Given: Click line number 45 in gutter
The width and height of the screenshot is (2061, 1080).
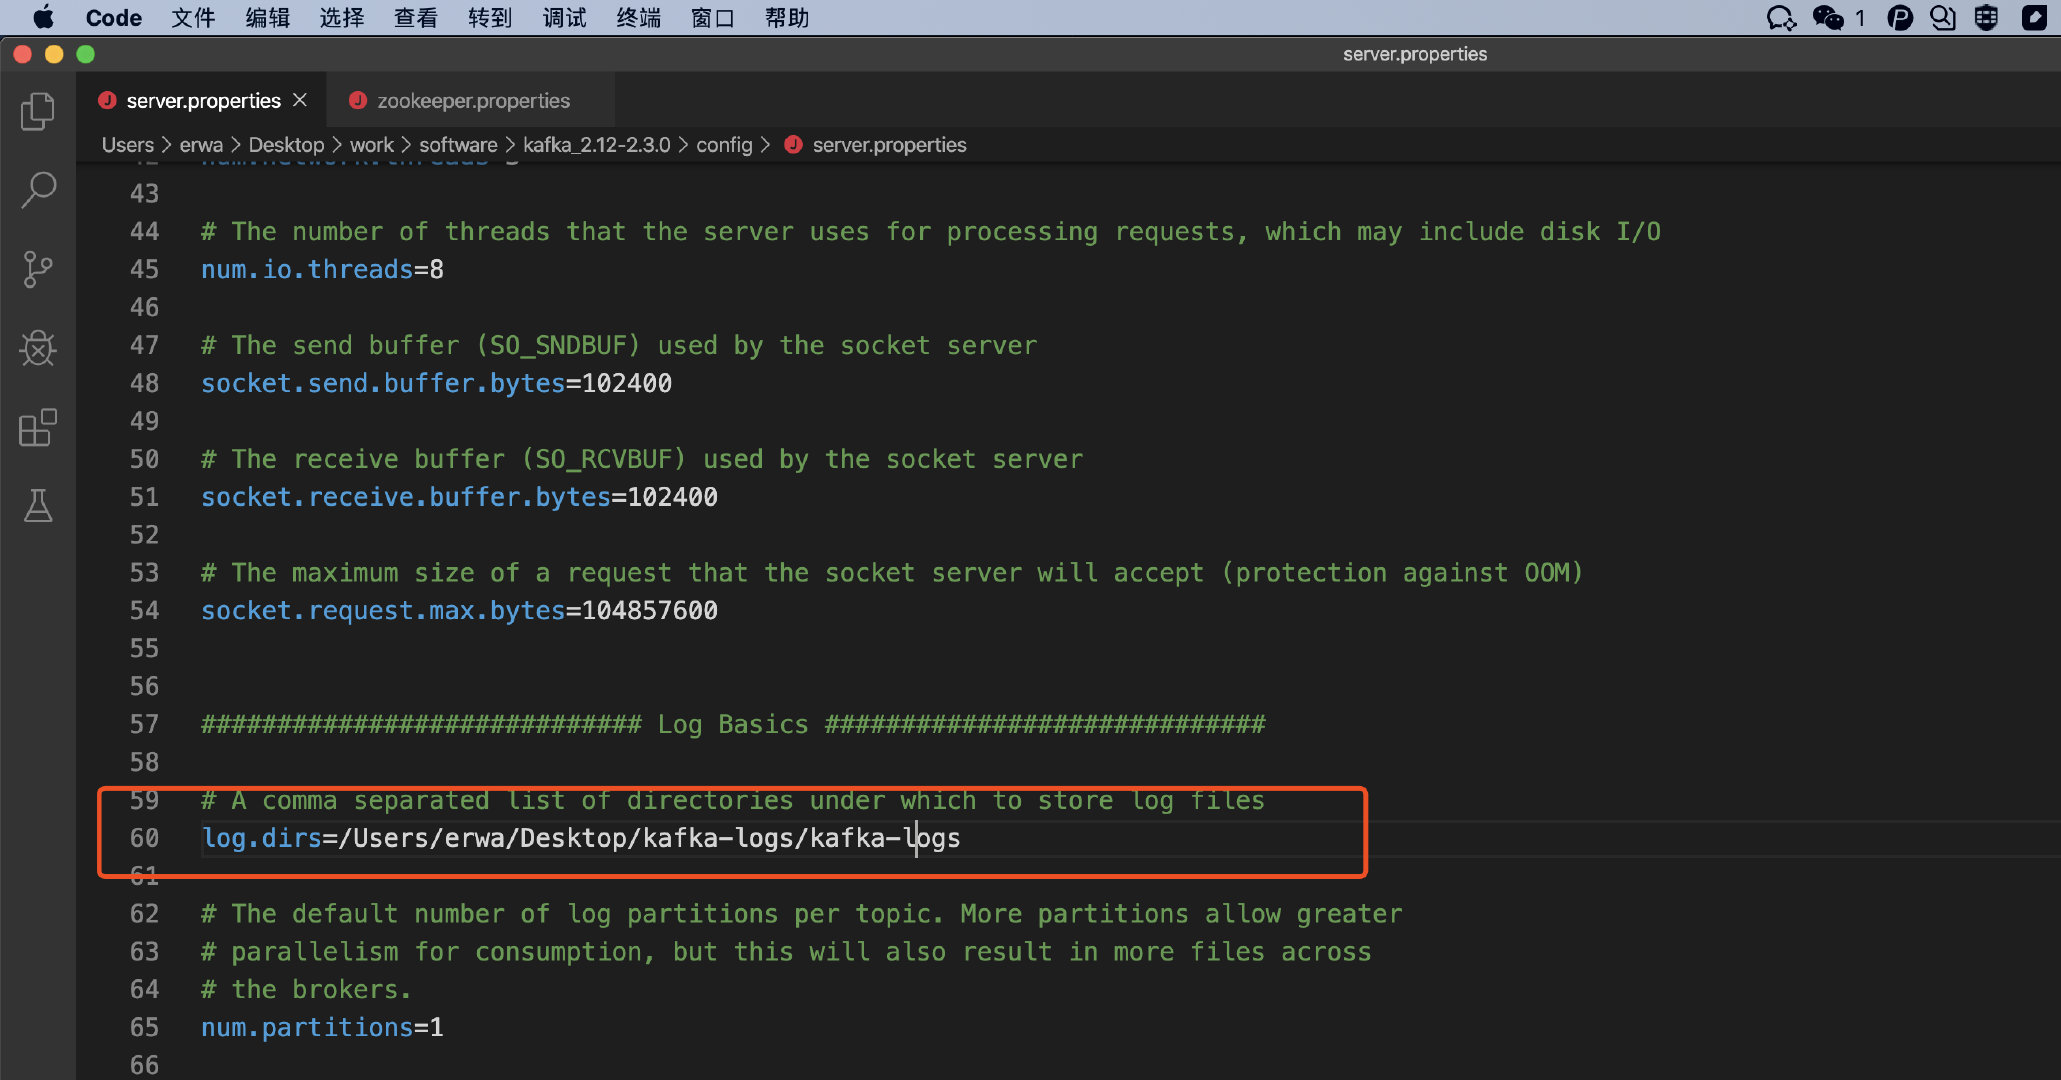Looking at the screenshot, I should tap(144, 269).
